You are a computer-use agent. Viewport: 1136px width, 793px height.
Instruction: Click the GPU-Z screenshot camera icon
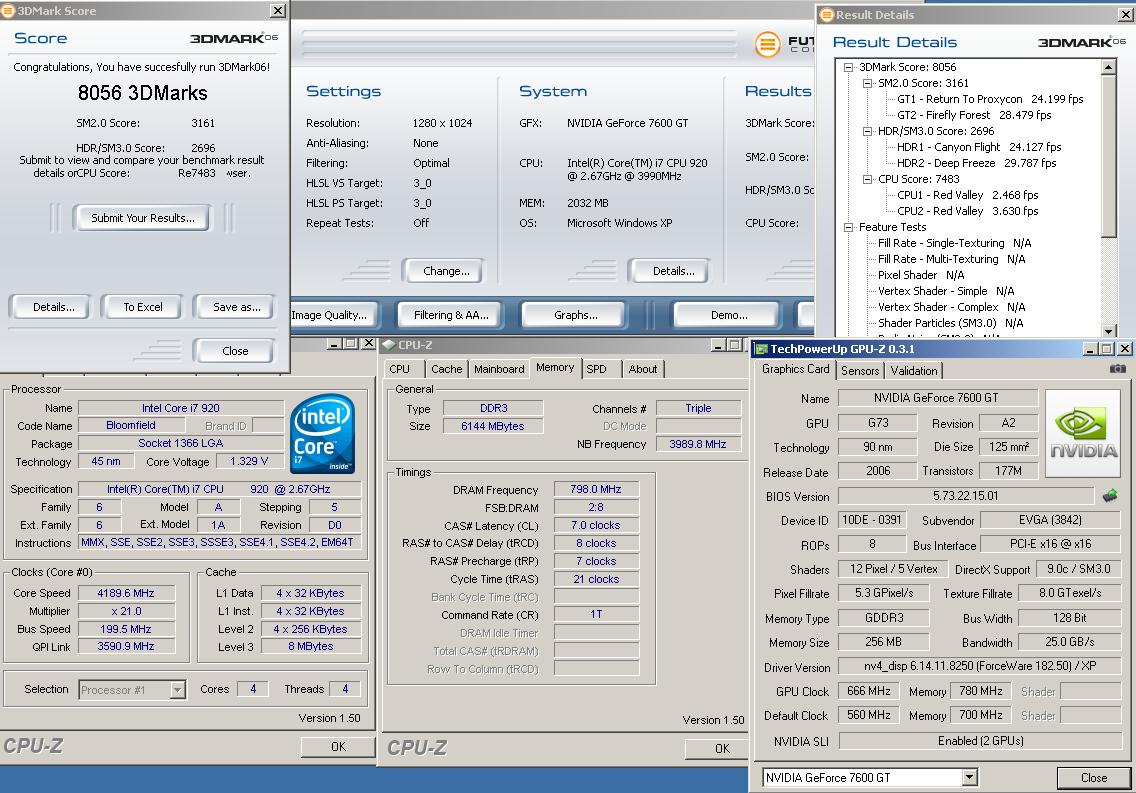[1117, 369]
